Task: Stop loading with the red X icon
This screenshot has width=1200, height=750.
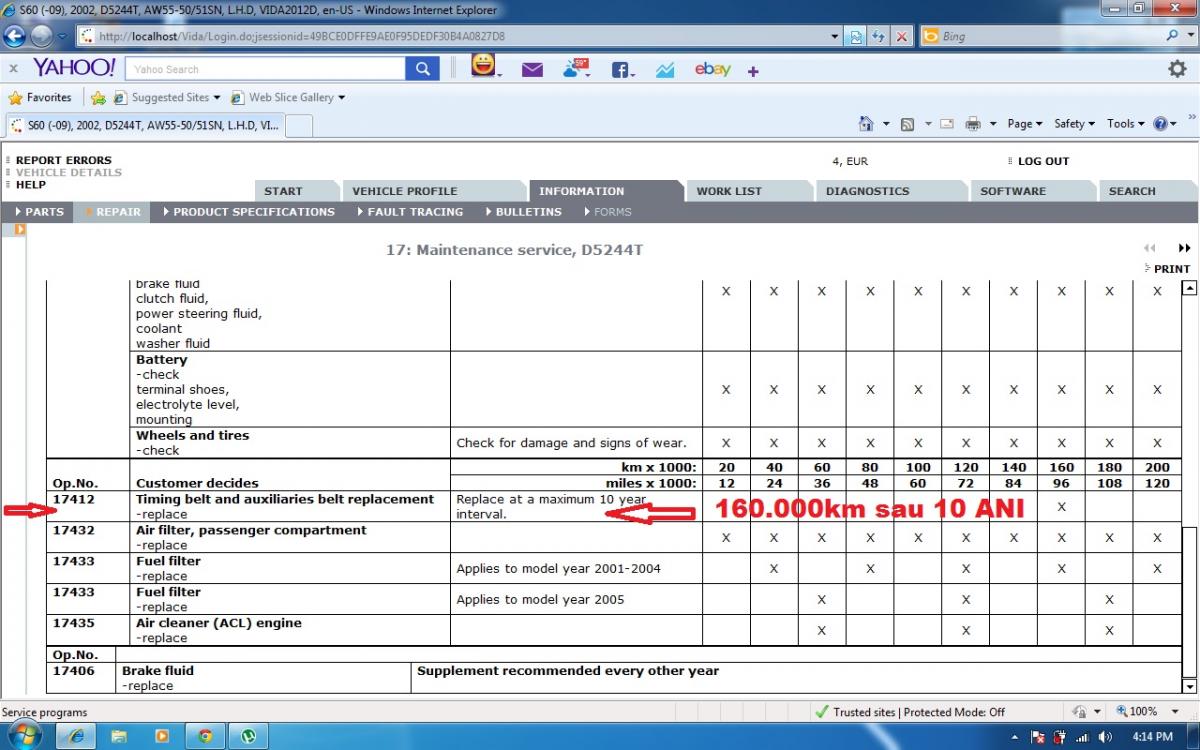Action: [902, 37]
